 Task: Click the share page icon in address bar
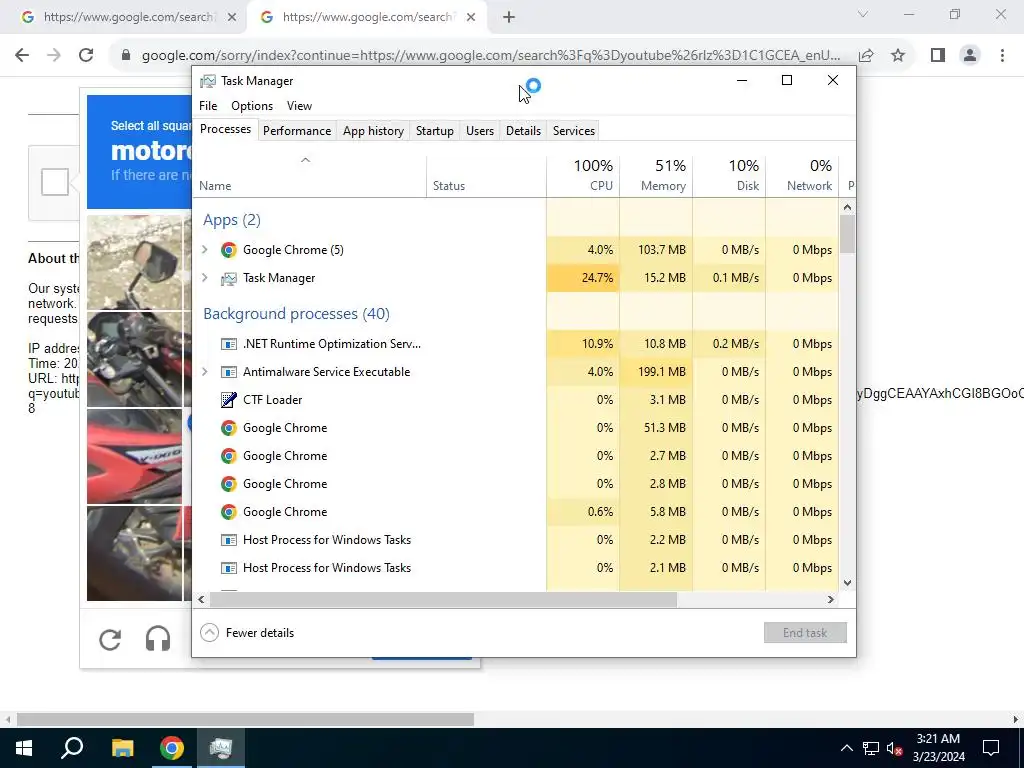867,55
